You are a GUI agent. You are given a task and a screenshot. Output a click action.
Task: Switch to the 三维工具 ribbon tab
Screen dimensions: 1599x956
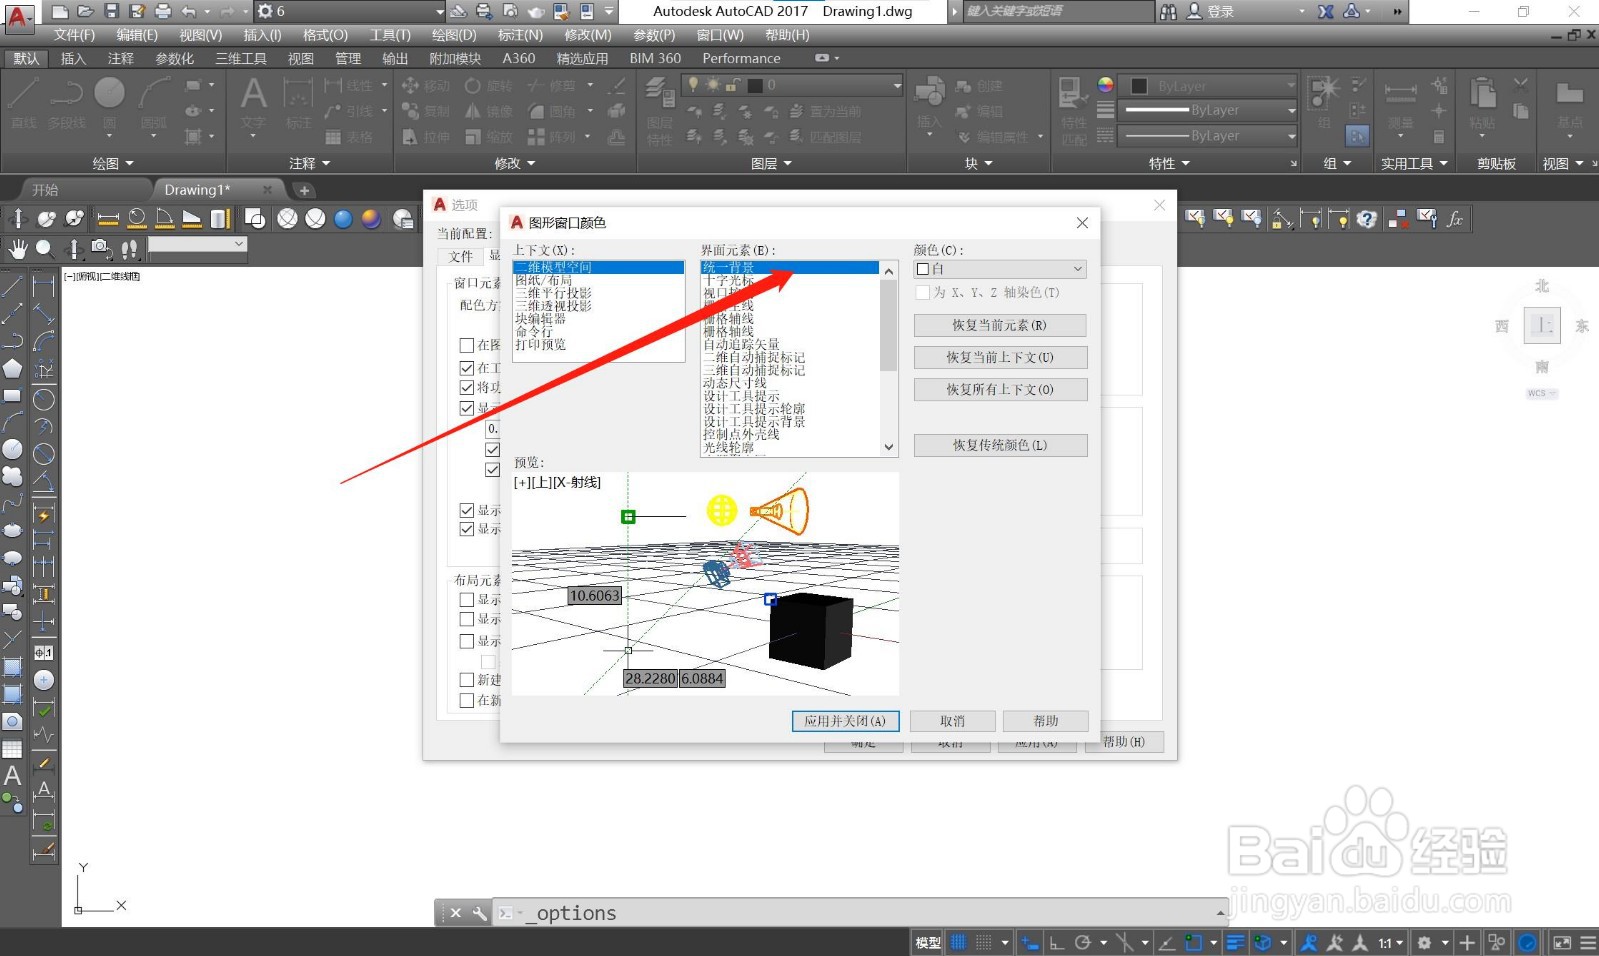[241, 58]
